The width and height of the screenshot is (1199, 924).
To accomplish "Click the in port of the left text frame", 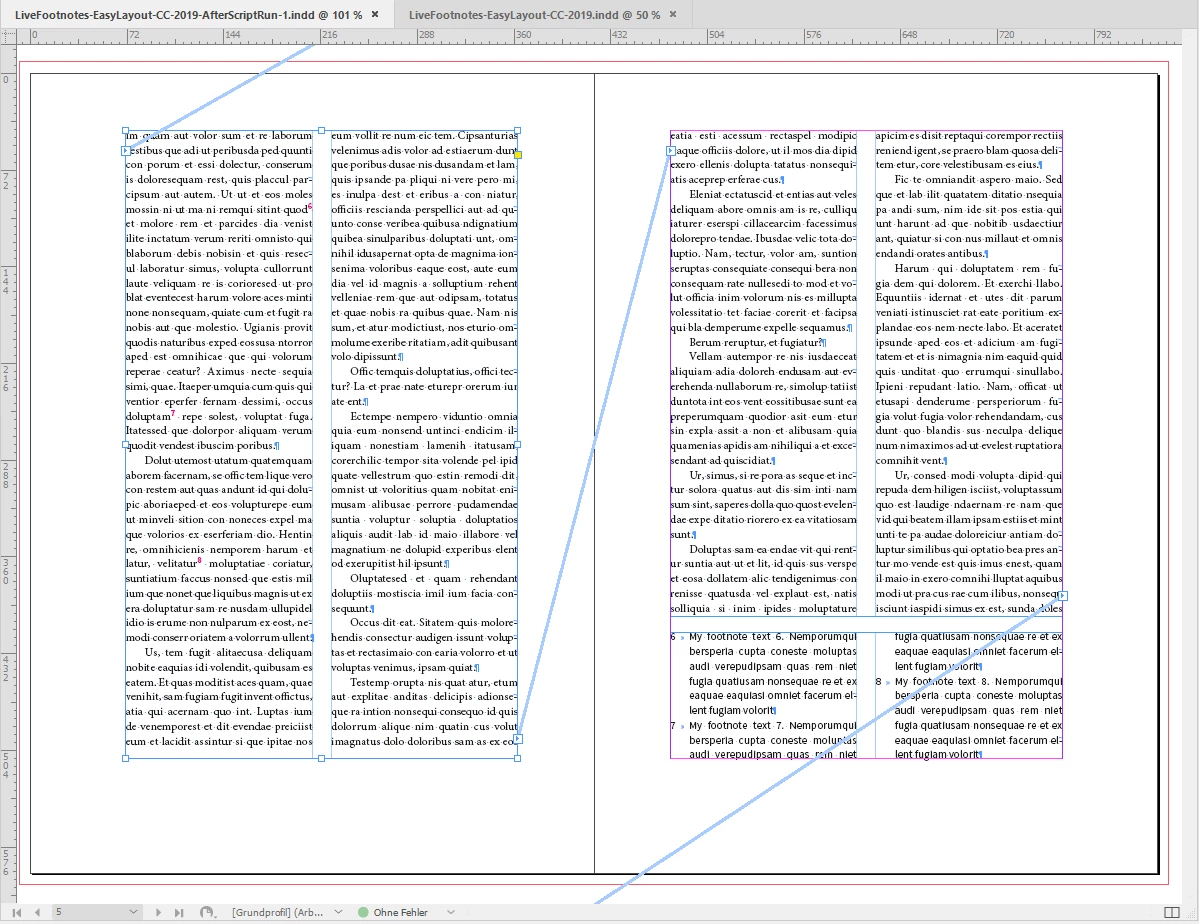I will (x=125, y=151).
